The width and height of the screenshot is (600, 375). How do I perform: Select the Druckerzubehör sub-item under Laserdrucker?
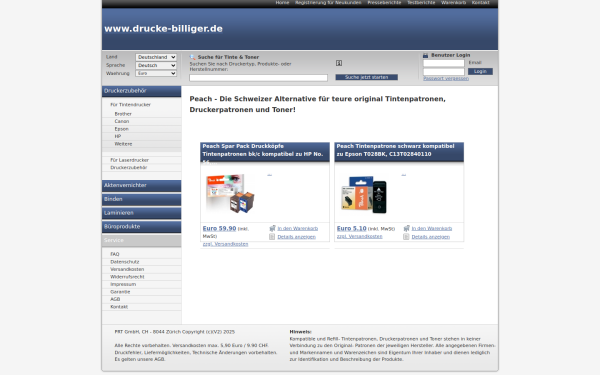point(129,168)
